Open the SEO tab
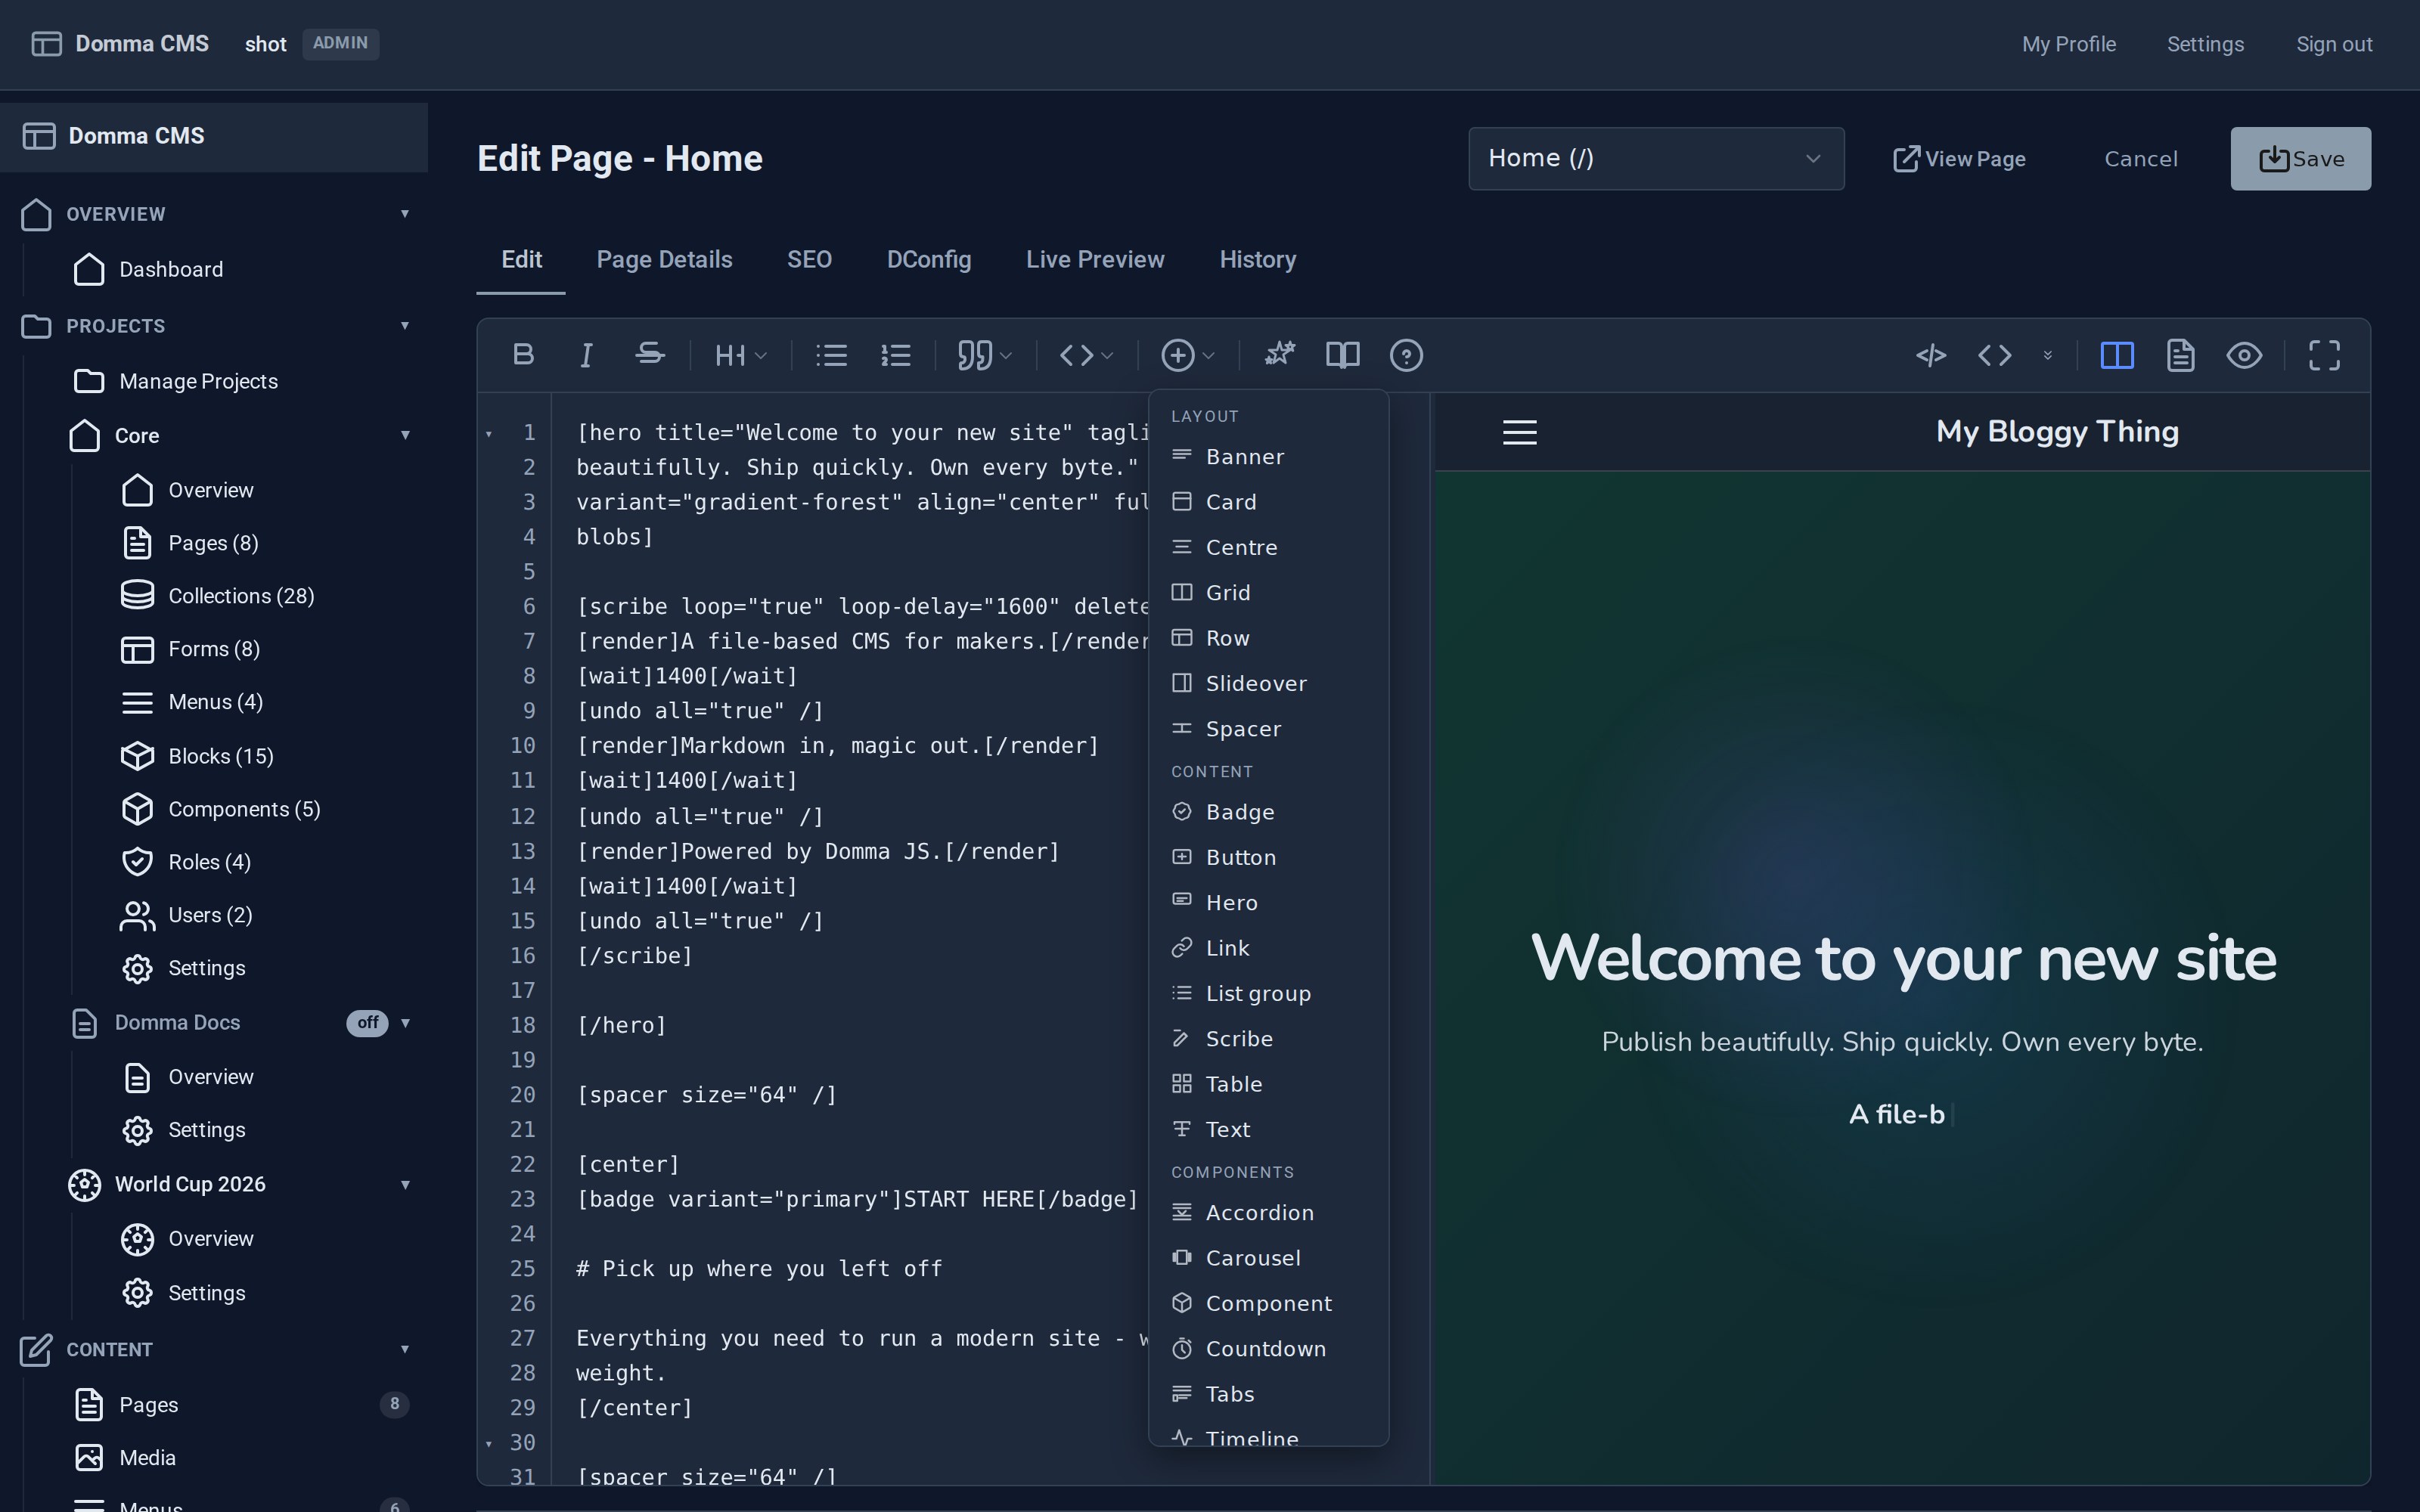This screenshot has width=2420, height=1512. click(x=809, y=259)
